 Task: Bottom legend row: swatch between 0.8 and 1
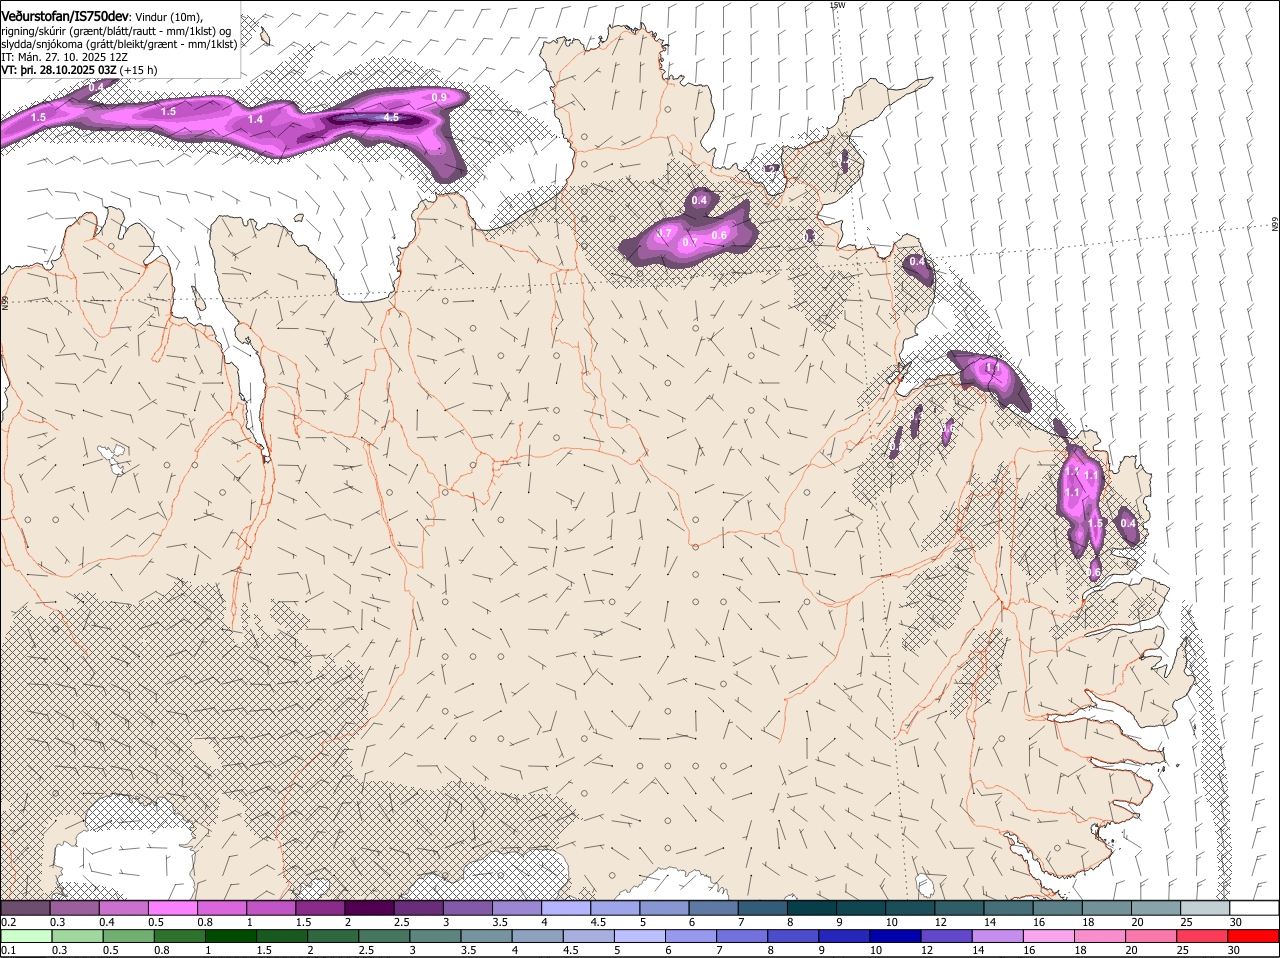(x=179, y=936)
